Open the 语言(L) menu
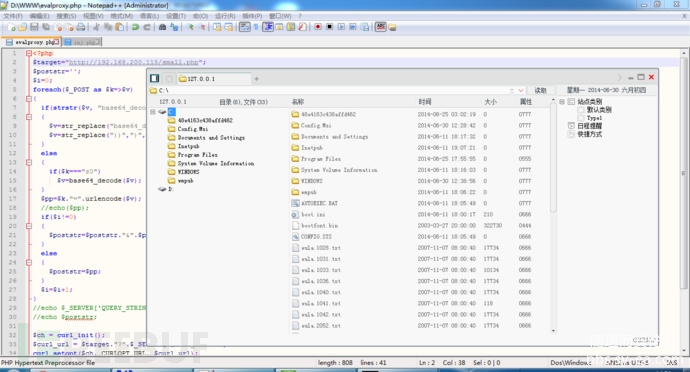 click(149, 16)
